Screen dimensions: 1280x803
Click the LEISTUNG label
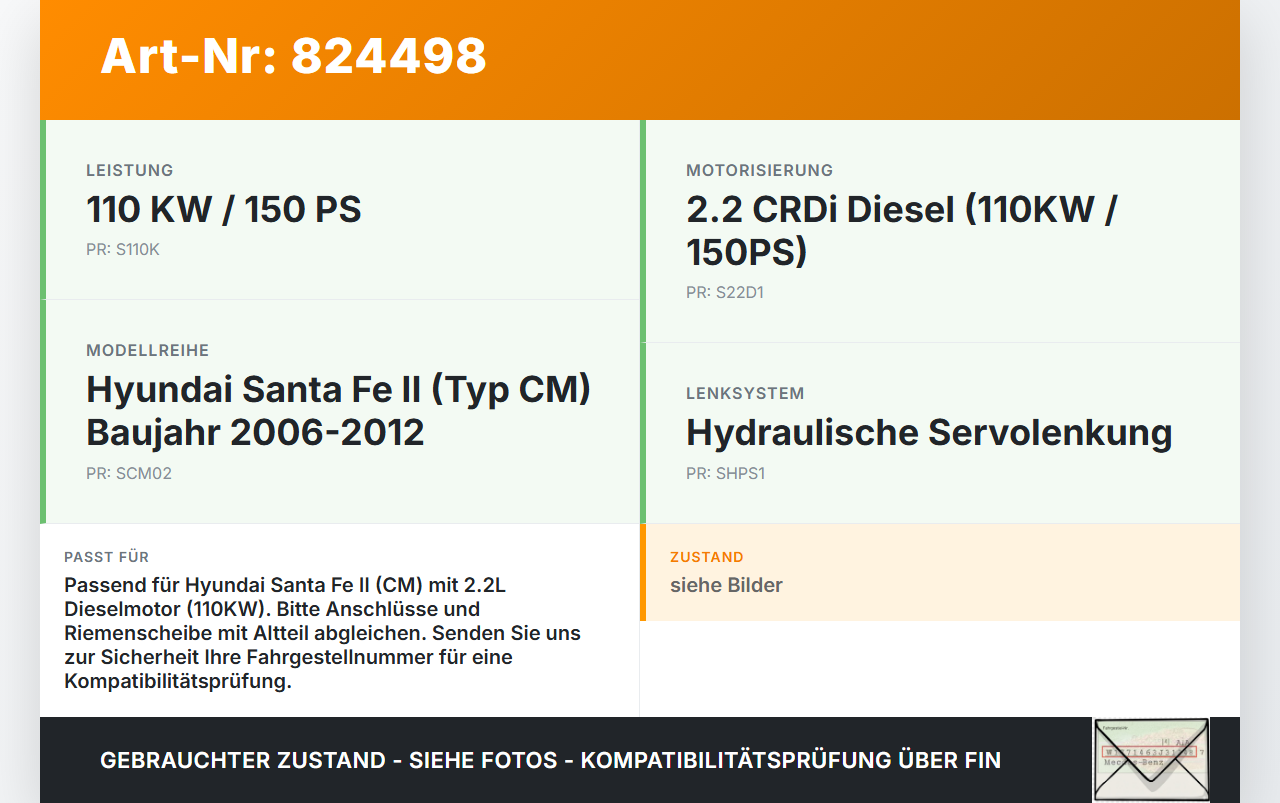[130, 170]
